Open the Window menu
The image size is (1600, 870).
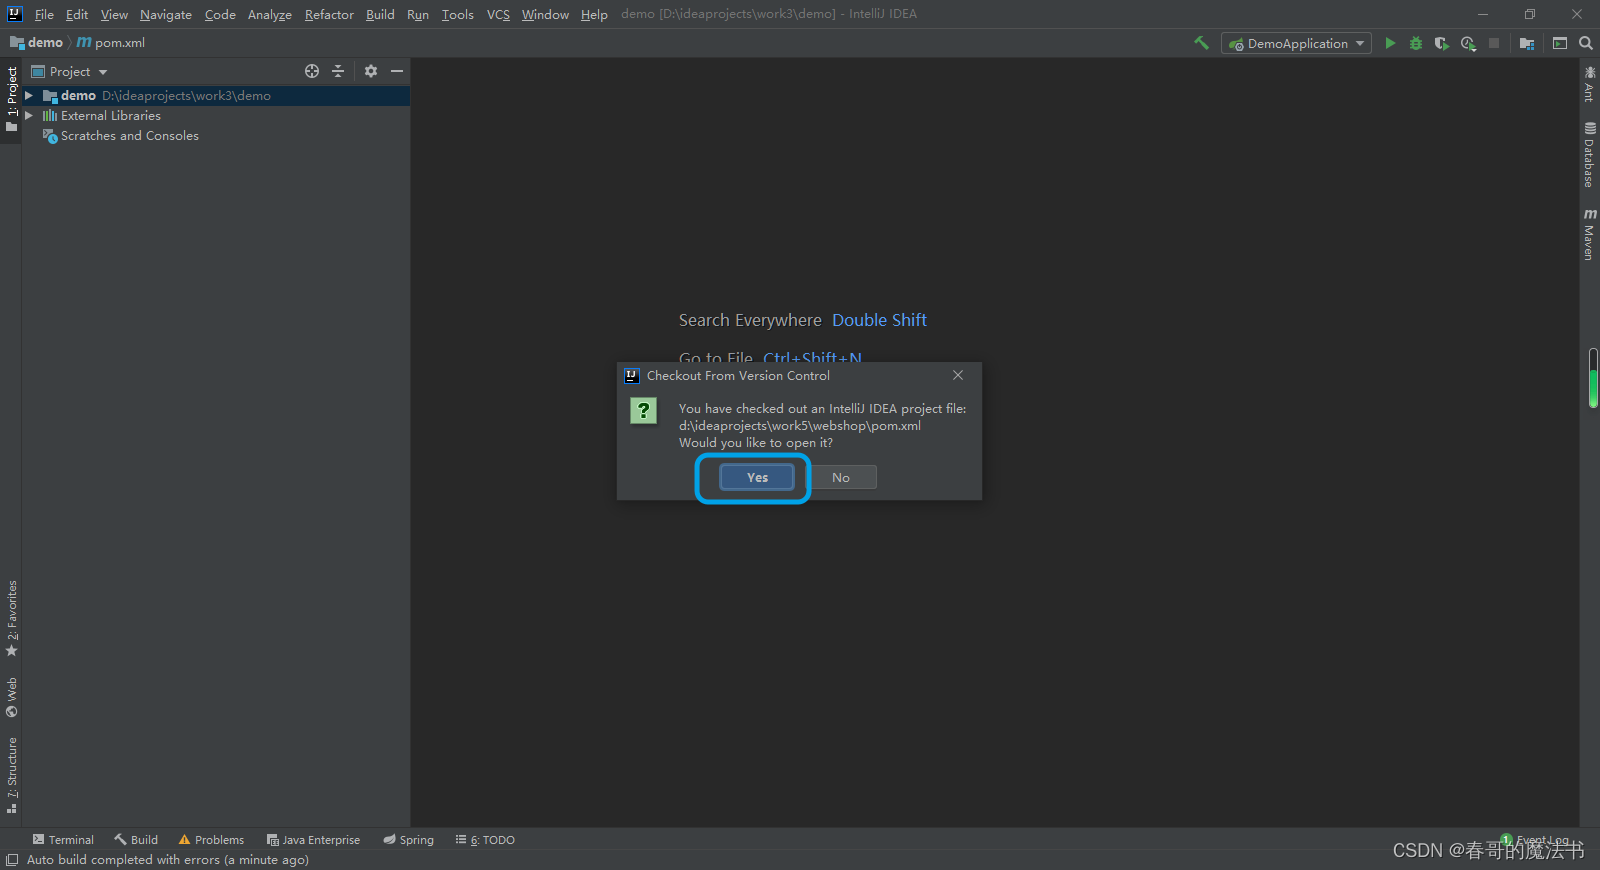coord(545,14)
